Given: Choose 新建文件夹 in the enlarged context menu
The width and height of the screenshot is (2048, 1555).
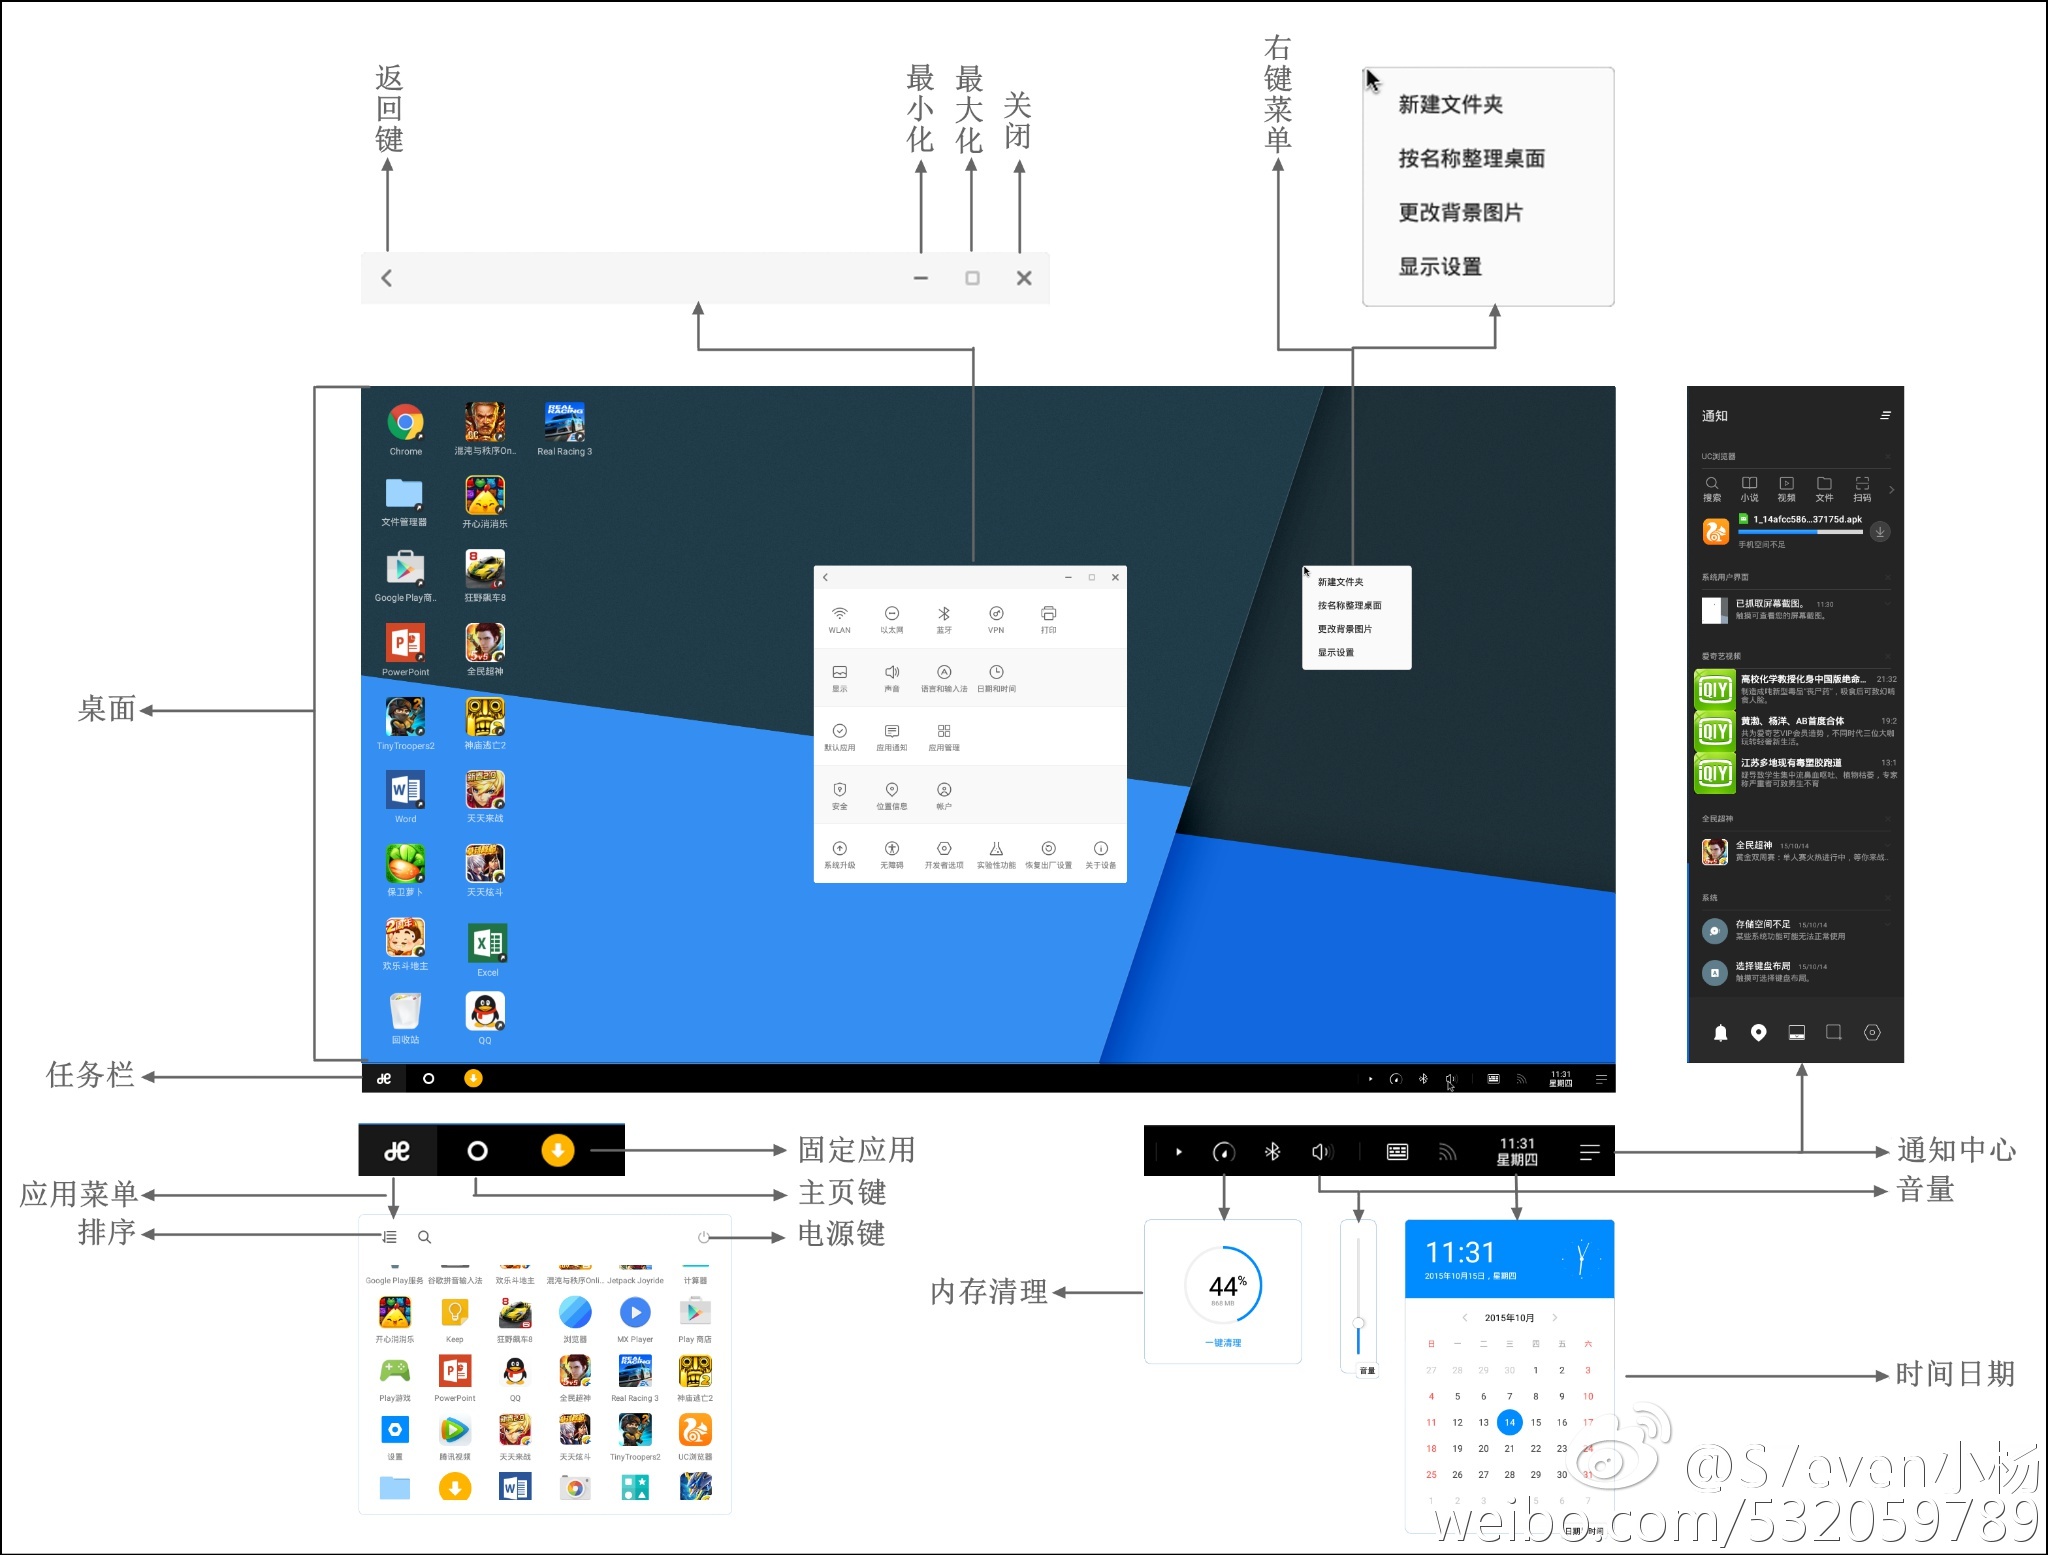Looking at the screenshot, I should click(x=1450, y=104).
